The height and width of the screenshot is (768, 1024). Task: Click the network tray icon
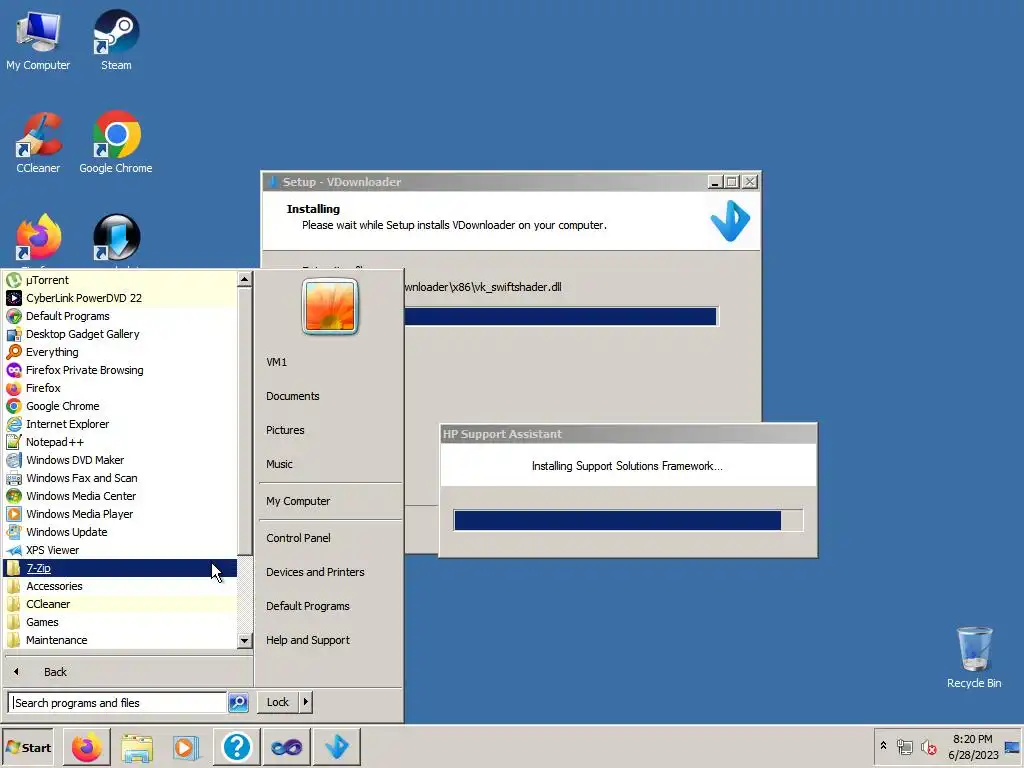904,746
